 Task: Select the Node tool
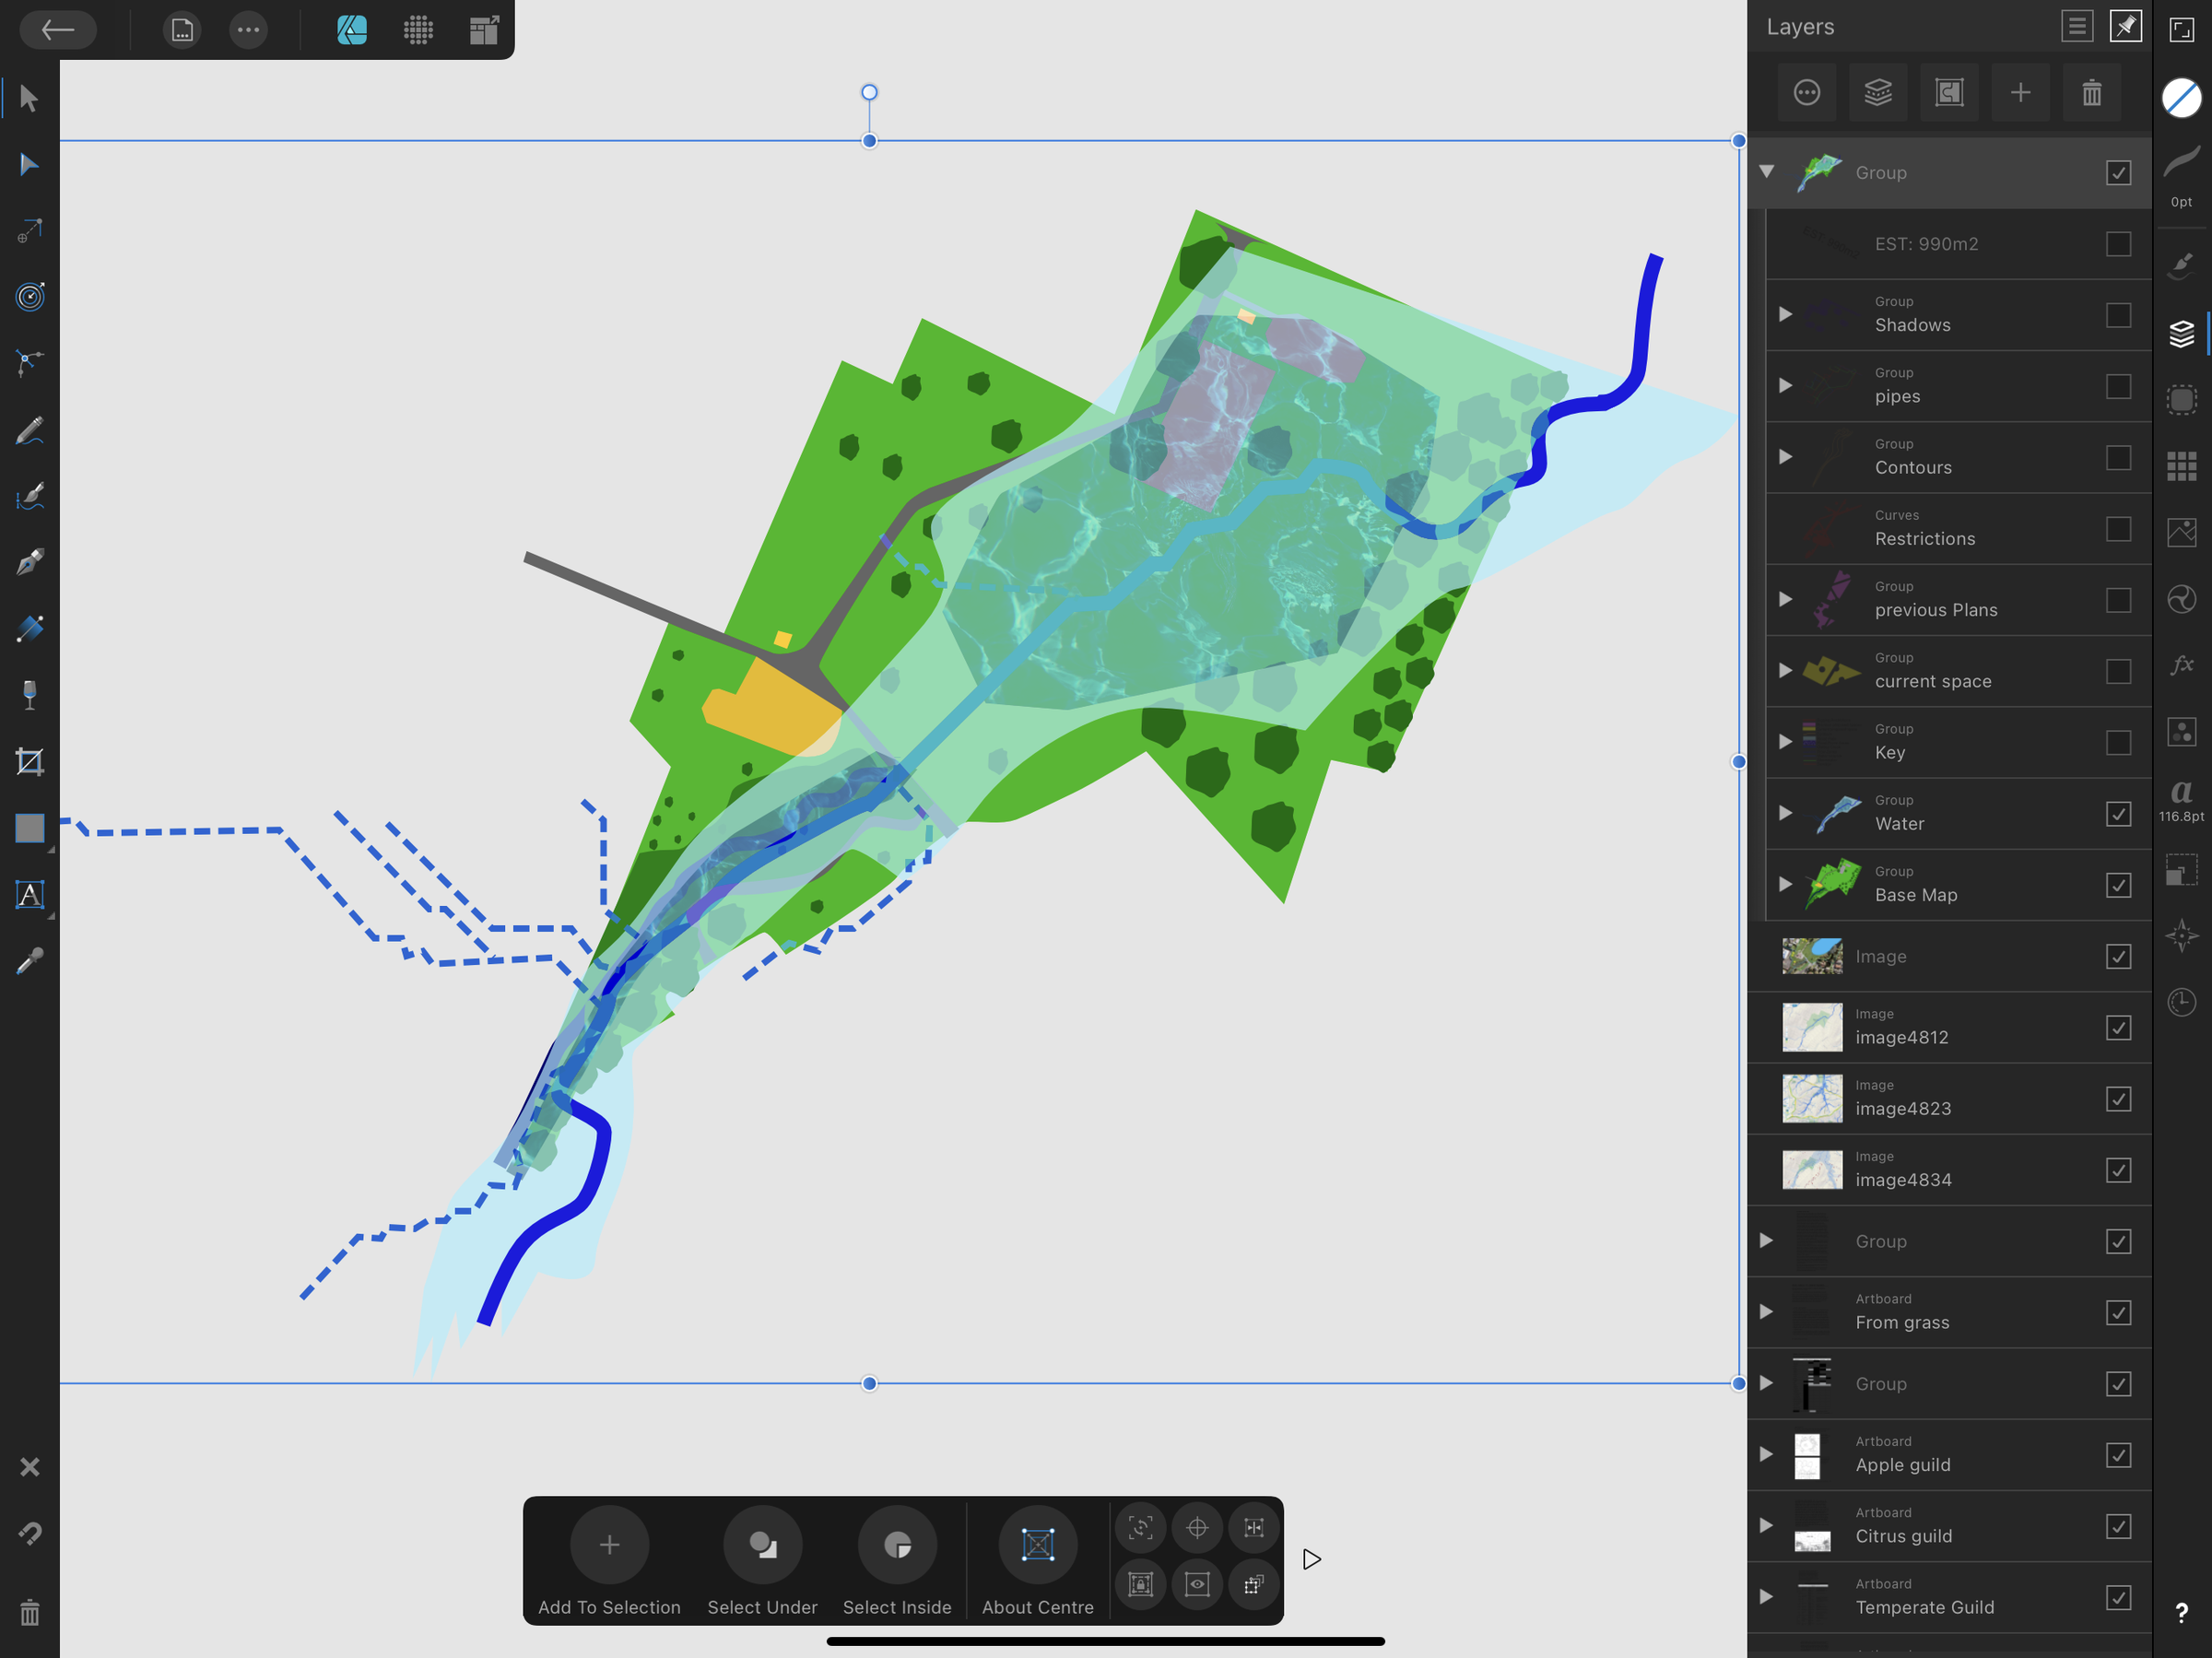pos(30,163)
